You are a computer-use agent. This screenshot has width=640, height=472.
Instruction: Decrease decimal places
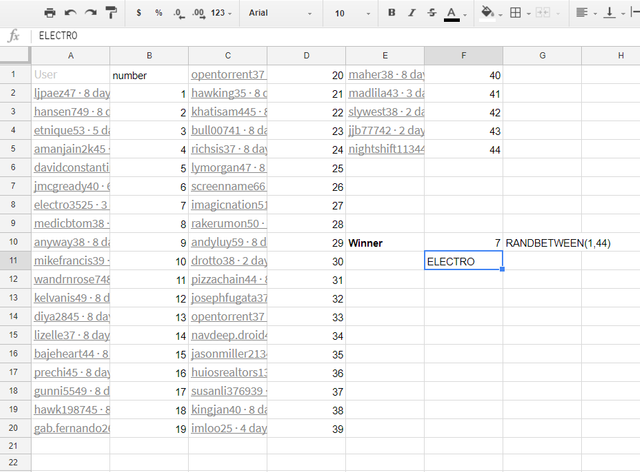(x=177, y=13)
